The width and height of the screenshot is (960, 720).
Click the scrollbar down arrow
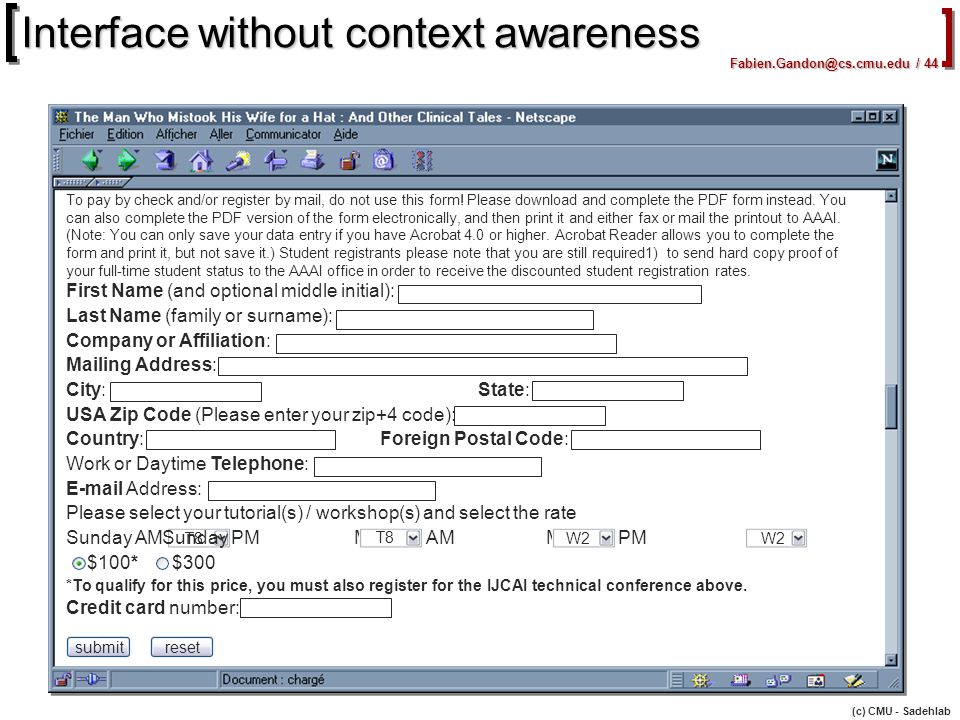coord(891,660)
